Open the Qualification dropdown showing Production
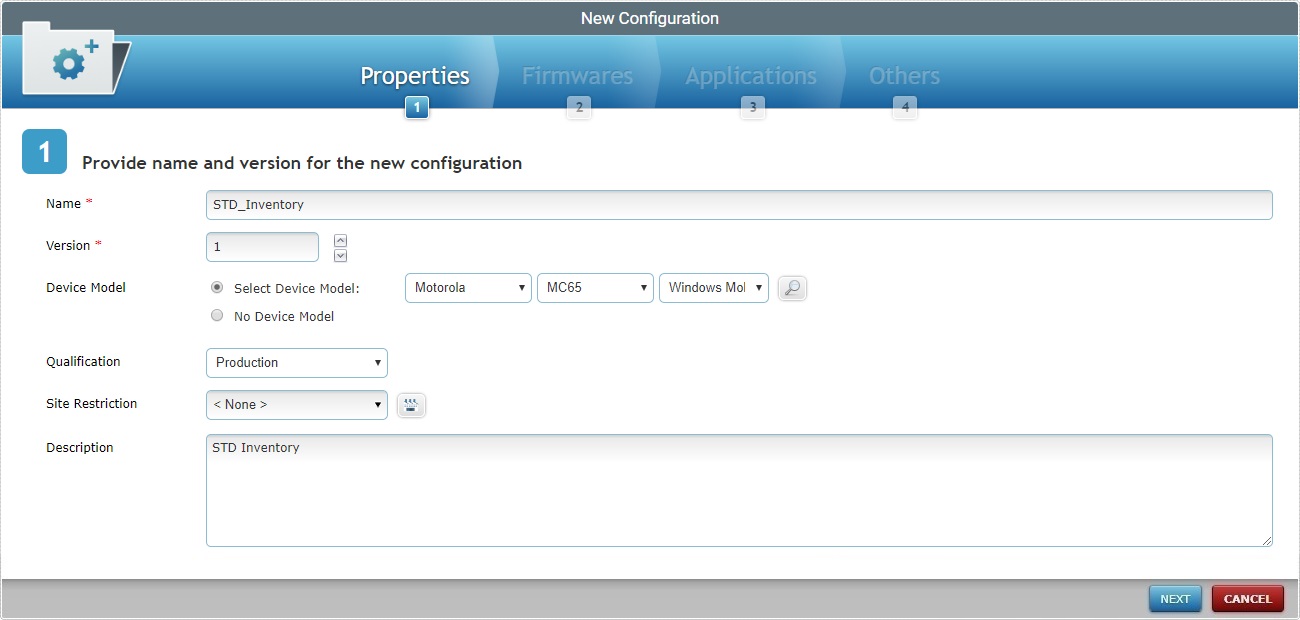The image size is (1300, 620). click(296, 362)
